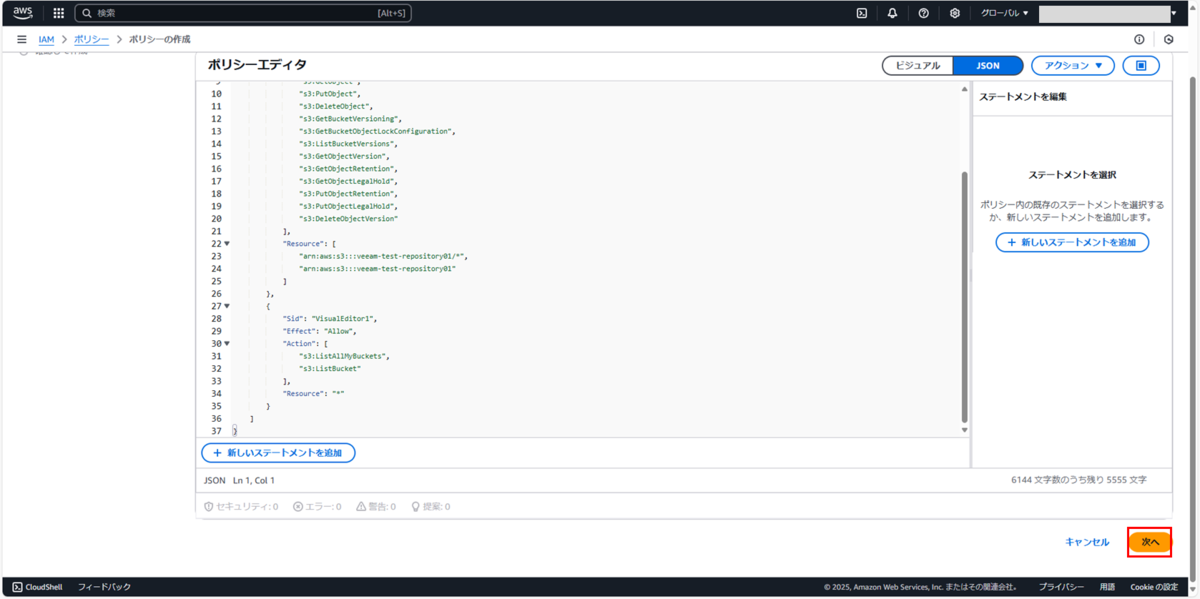This screenshot has height=599, width=1200.
Task: Toggle the side navigation hamburger menu
Action: [x=22, y=39]
